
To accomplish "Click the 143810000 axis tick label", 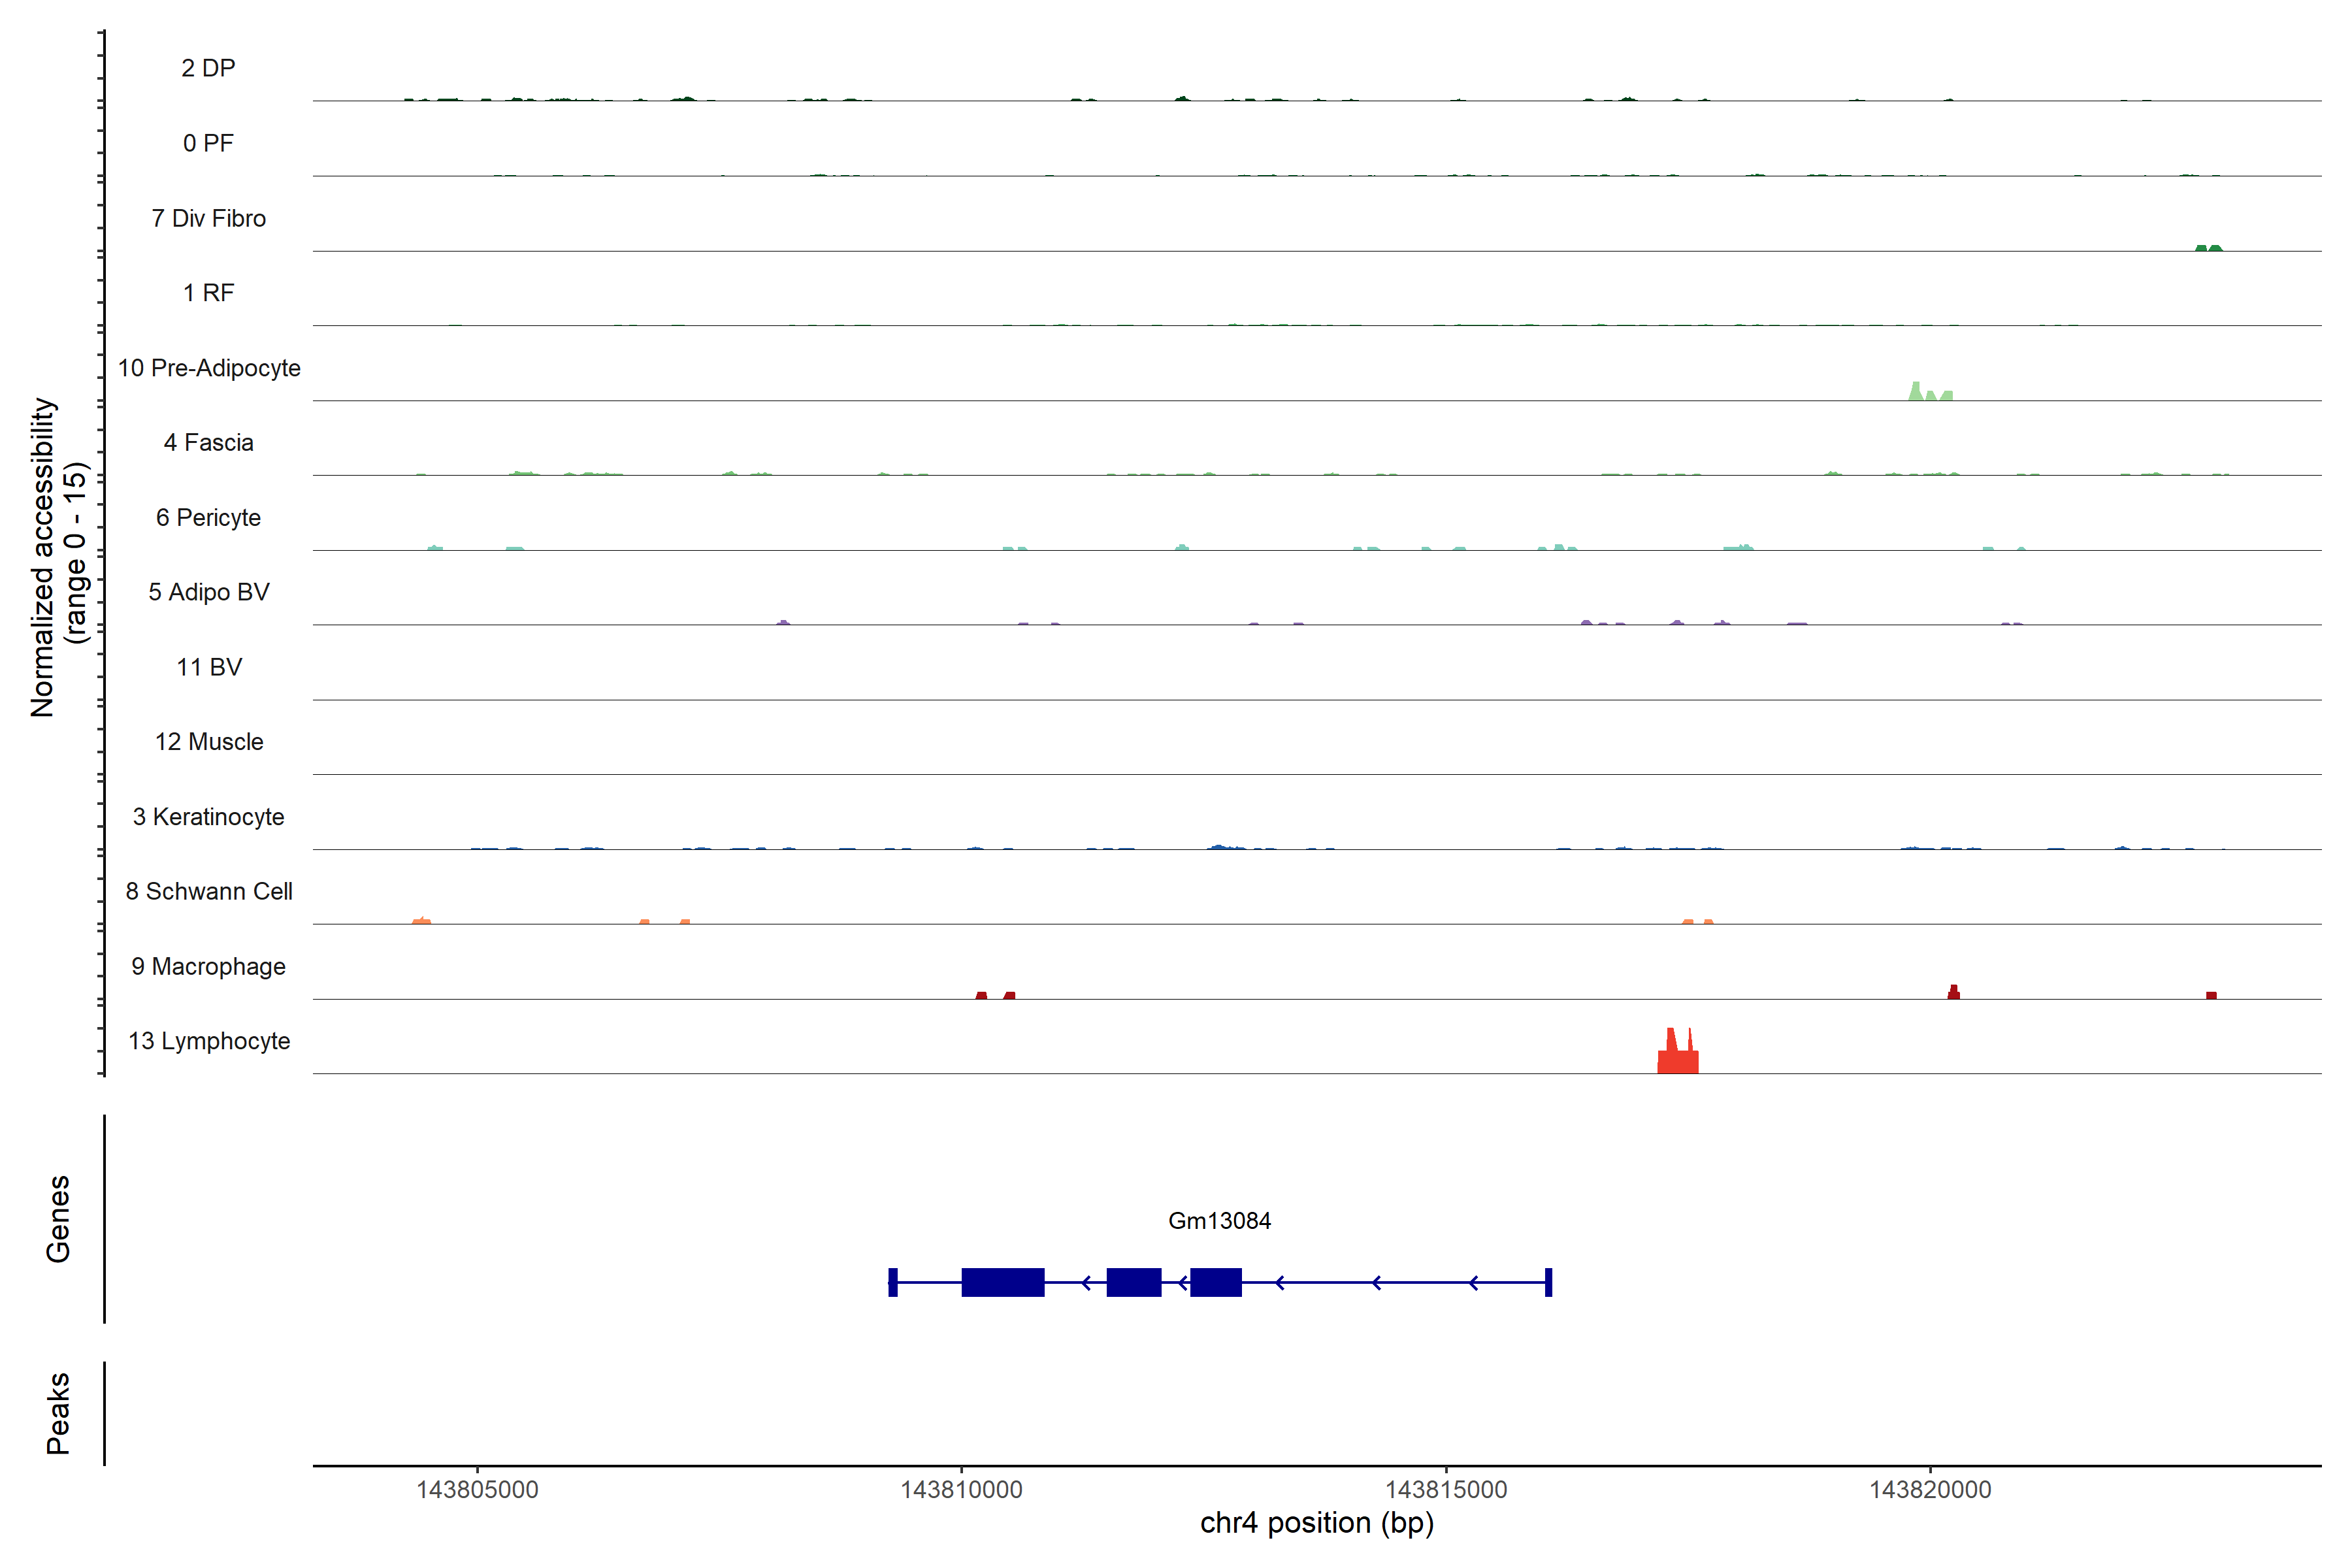I will [961, 1489].
